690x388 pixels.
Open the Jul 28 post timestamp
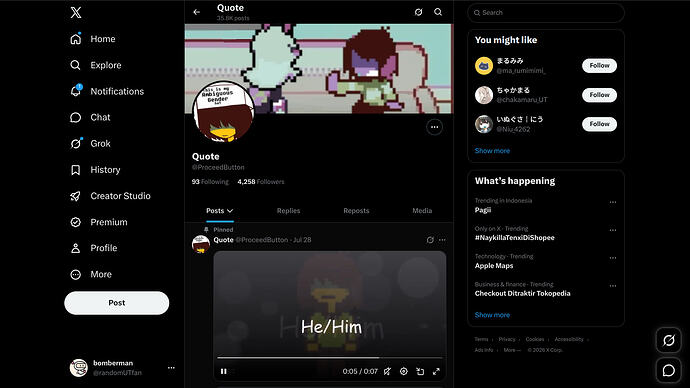coord(302,240)
